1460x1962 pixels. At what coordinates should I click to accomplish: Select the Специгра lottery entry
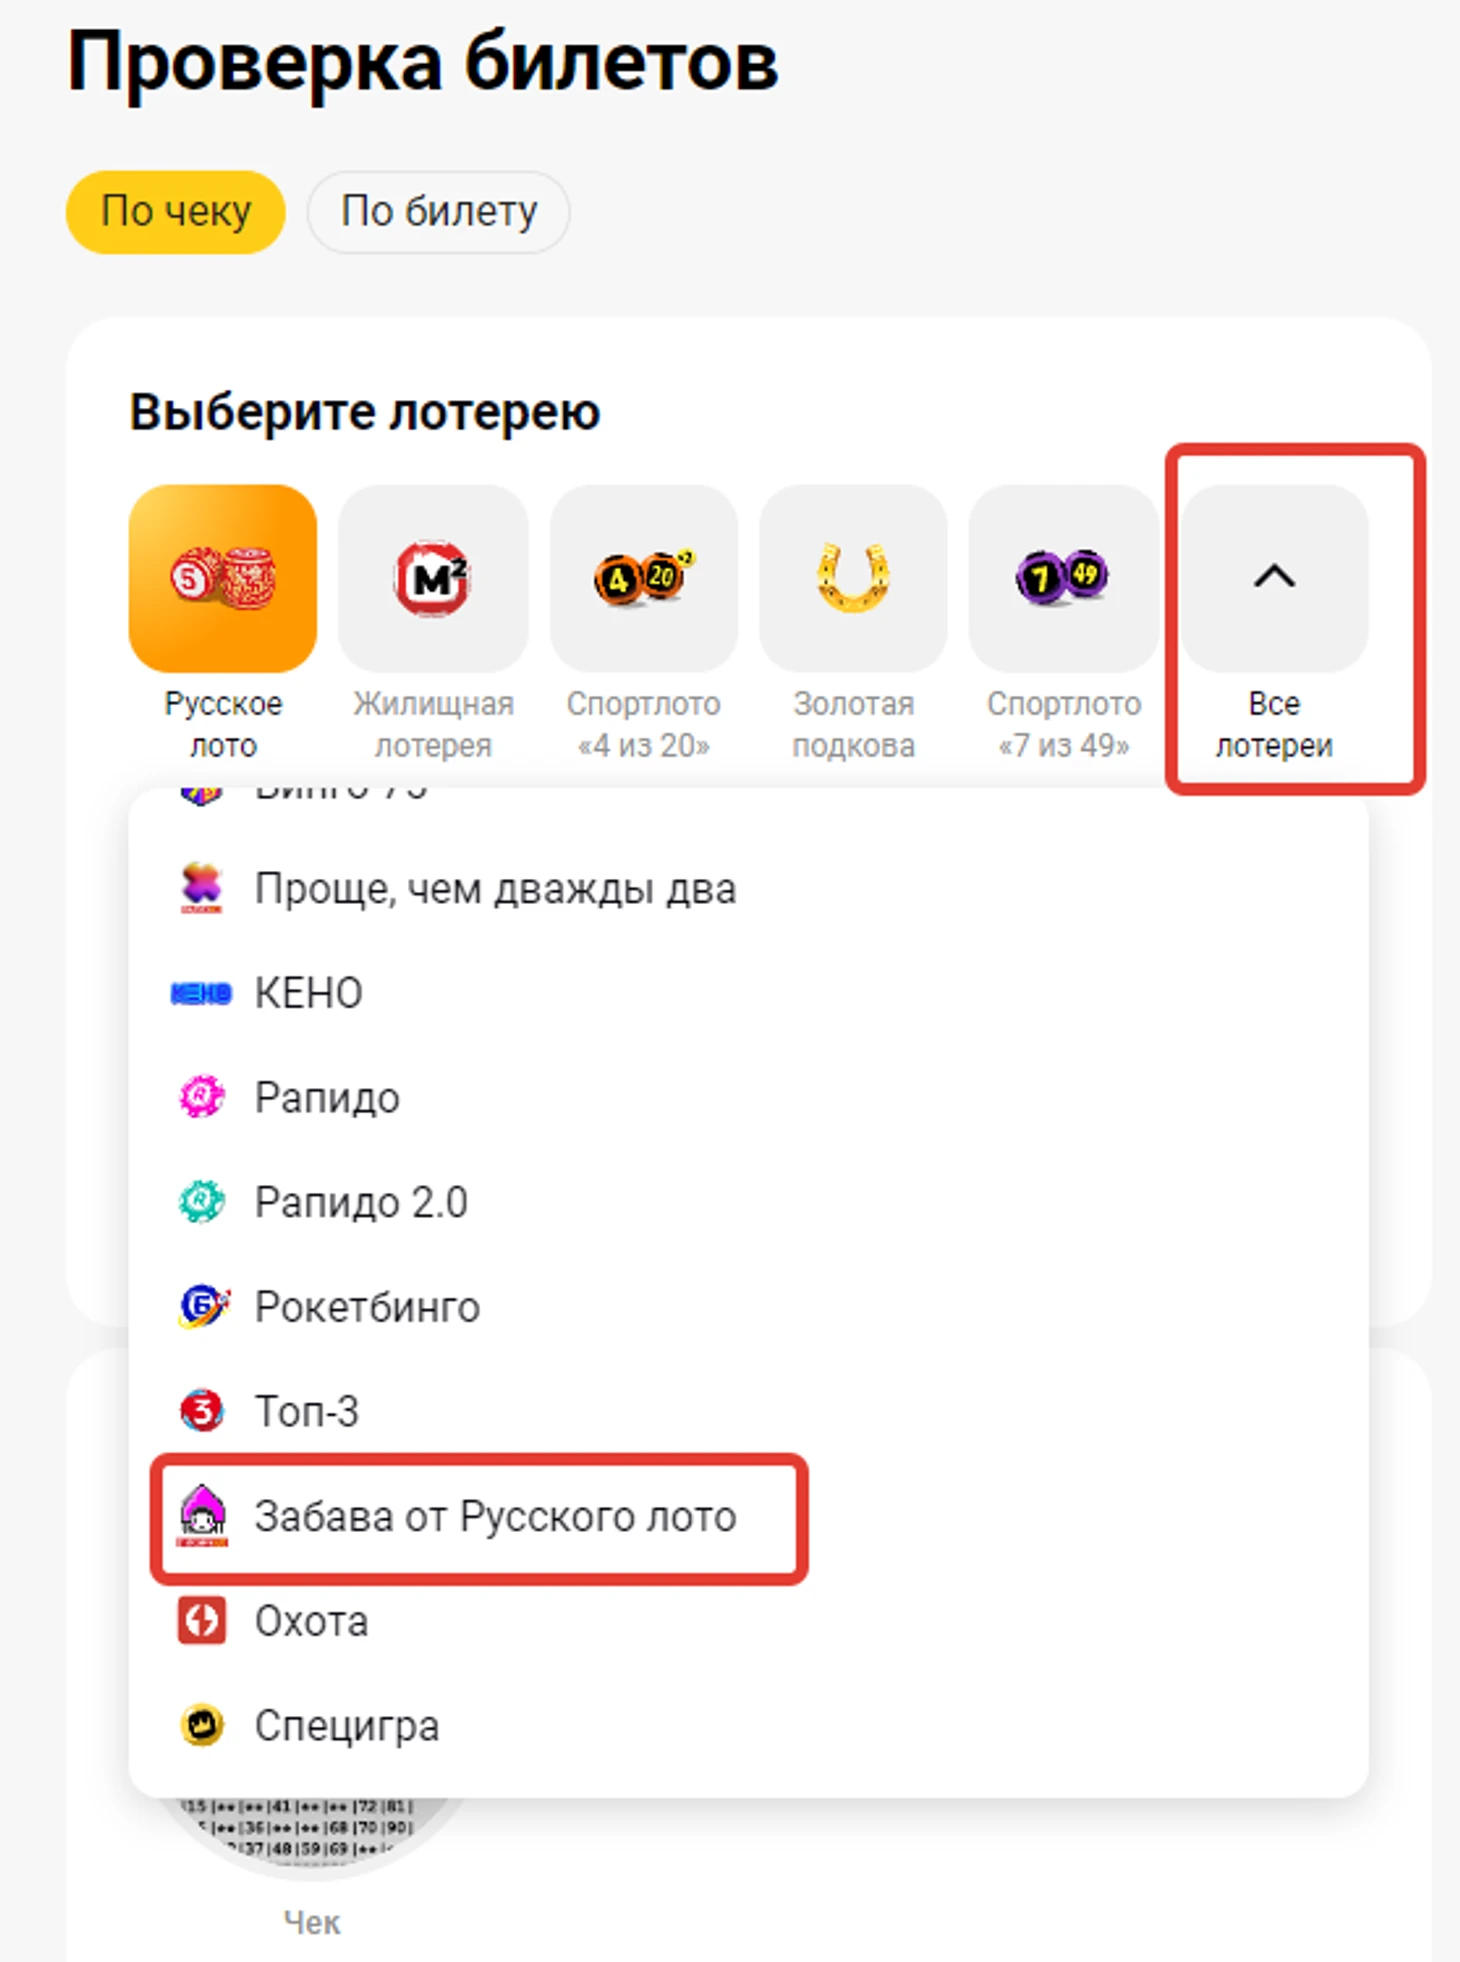[x=748, y=1725]
